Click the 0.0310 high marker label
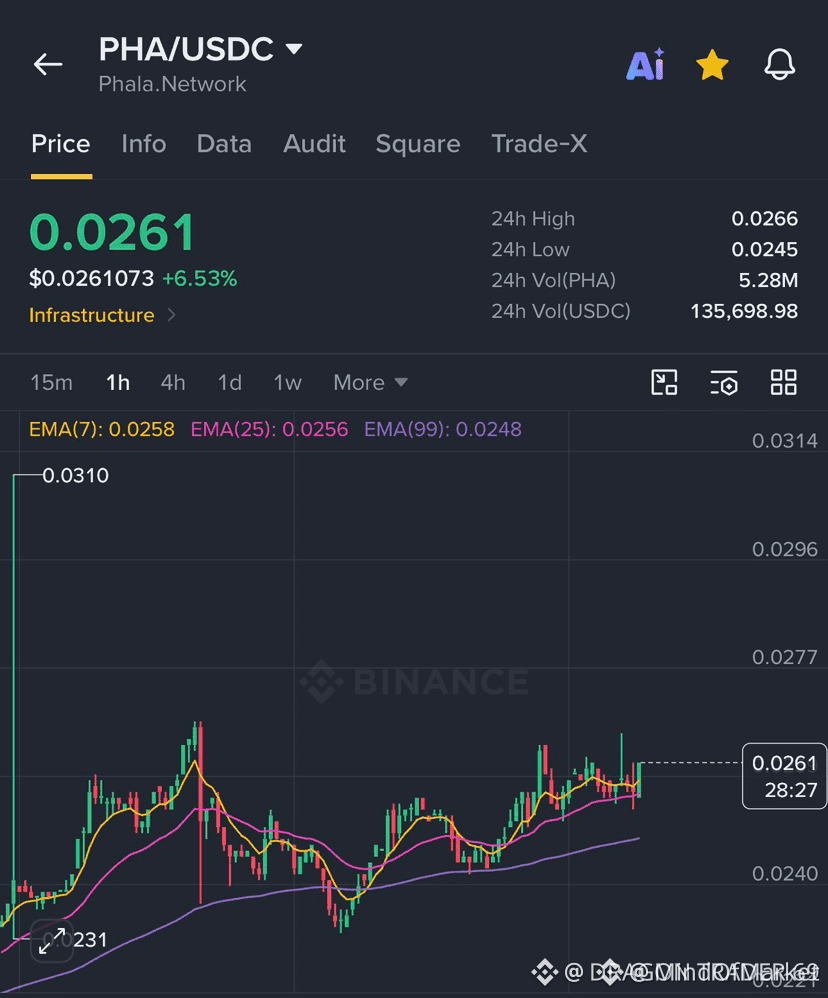This screenshot has width=828, height=998. coord(76,475)
